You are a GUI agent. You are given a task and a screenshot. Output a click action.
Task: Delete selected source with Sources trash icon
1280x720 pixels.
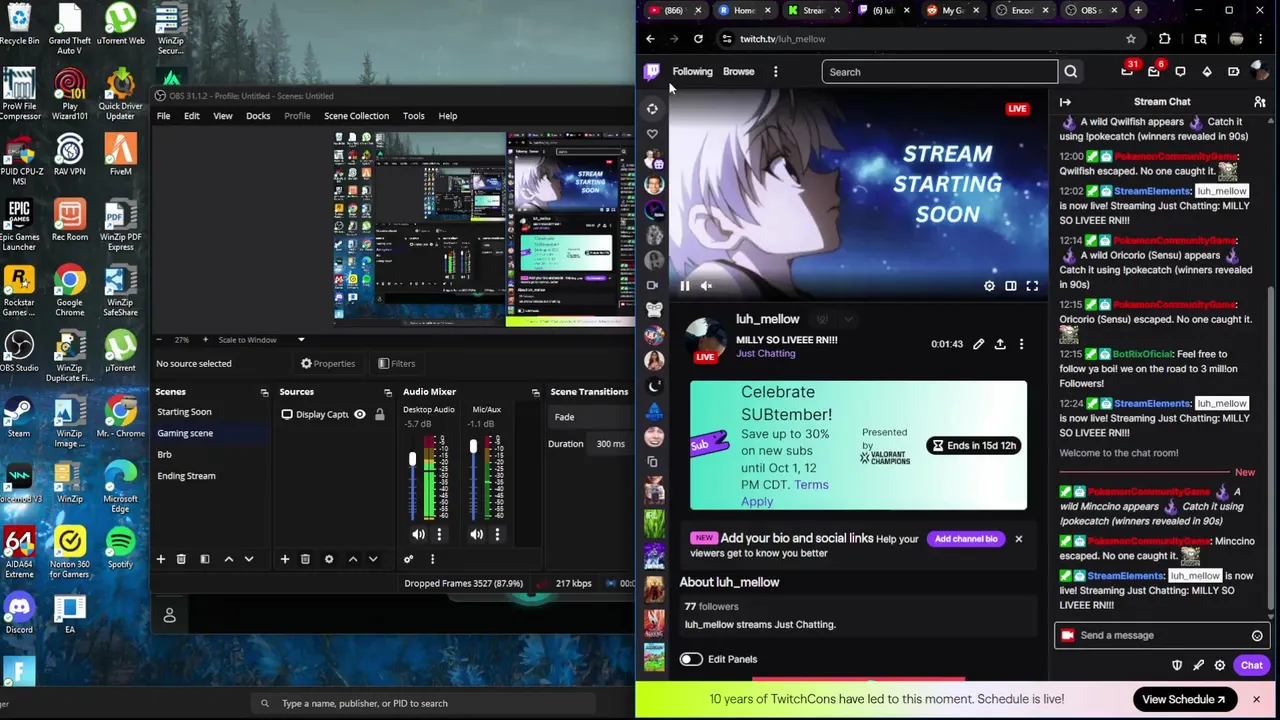(305, 559)
